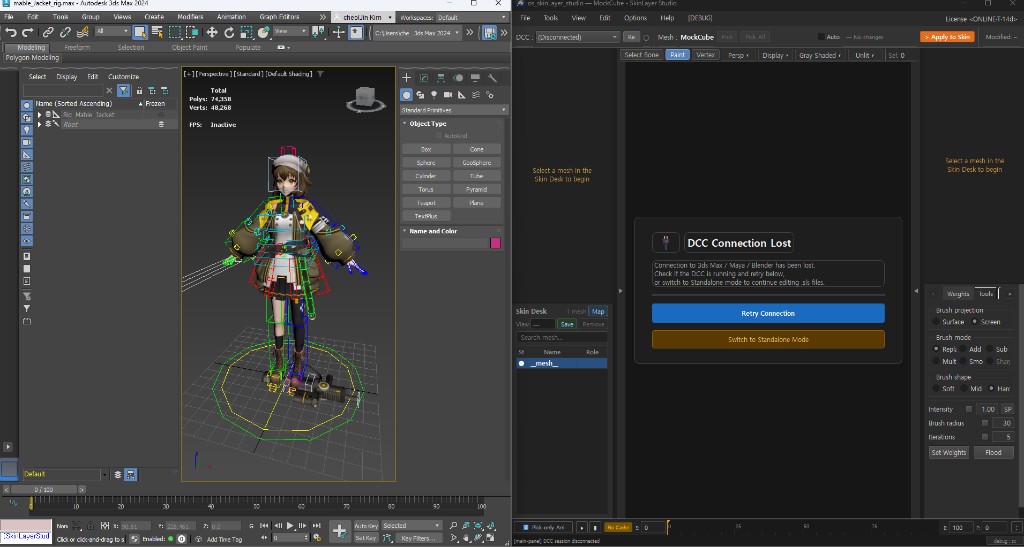The height and width of the screenshot is (547, 1024).
Task: Click Switch to Standalone Mode button
Action: point(768,339)
